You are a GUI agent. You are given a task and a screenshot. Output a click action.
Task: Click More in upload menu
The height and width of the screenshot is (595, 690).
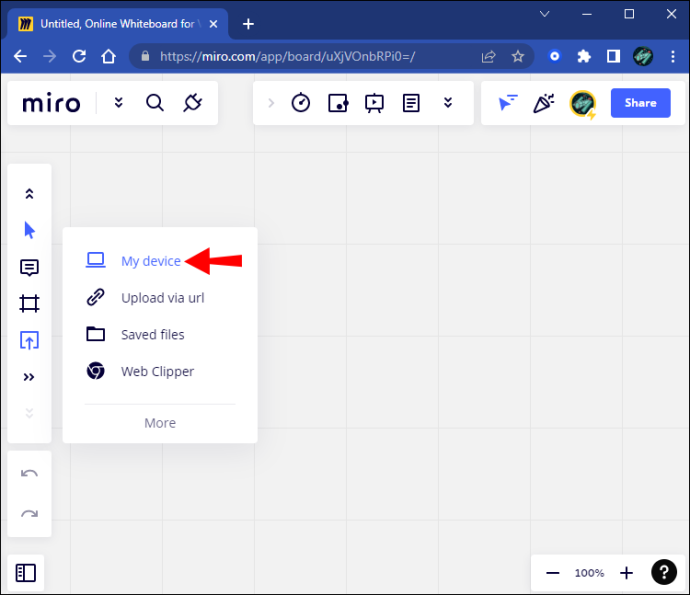pos(160,423)
